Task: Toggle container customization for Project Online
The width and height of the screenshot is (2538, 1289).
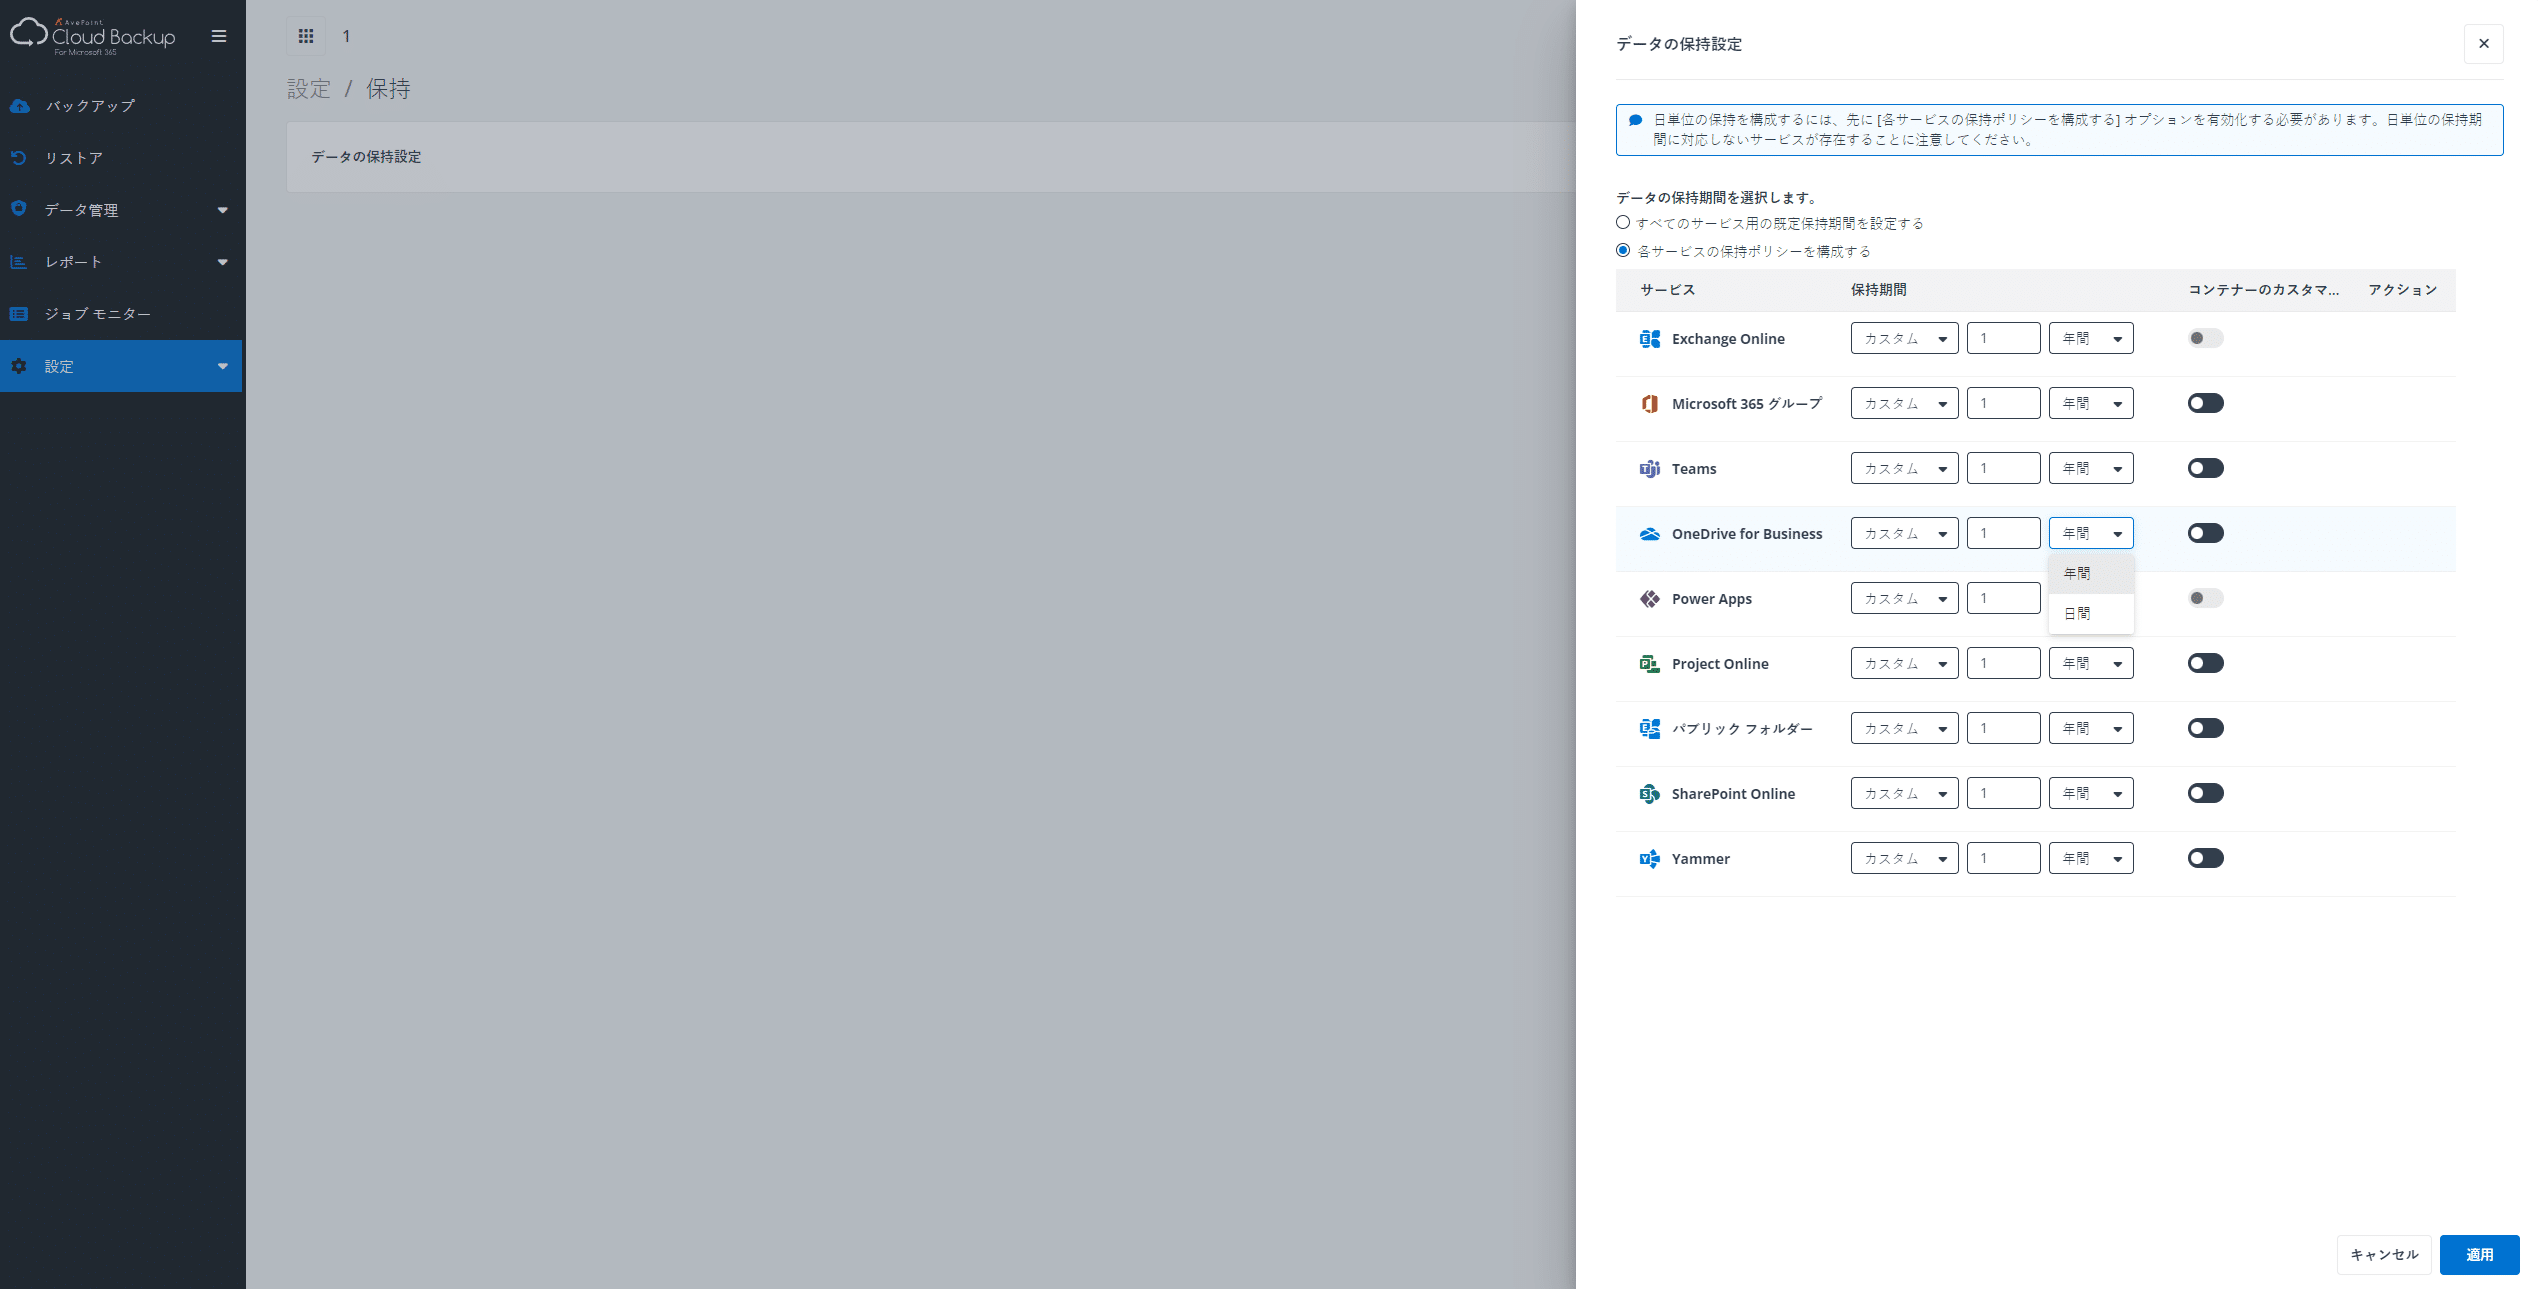Action: pyautogui.click(x=2205, y=663)
